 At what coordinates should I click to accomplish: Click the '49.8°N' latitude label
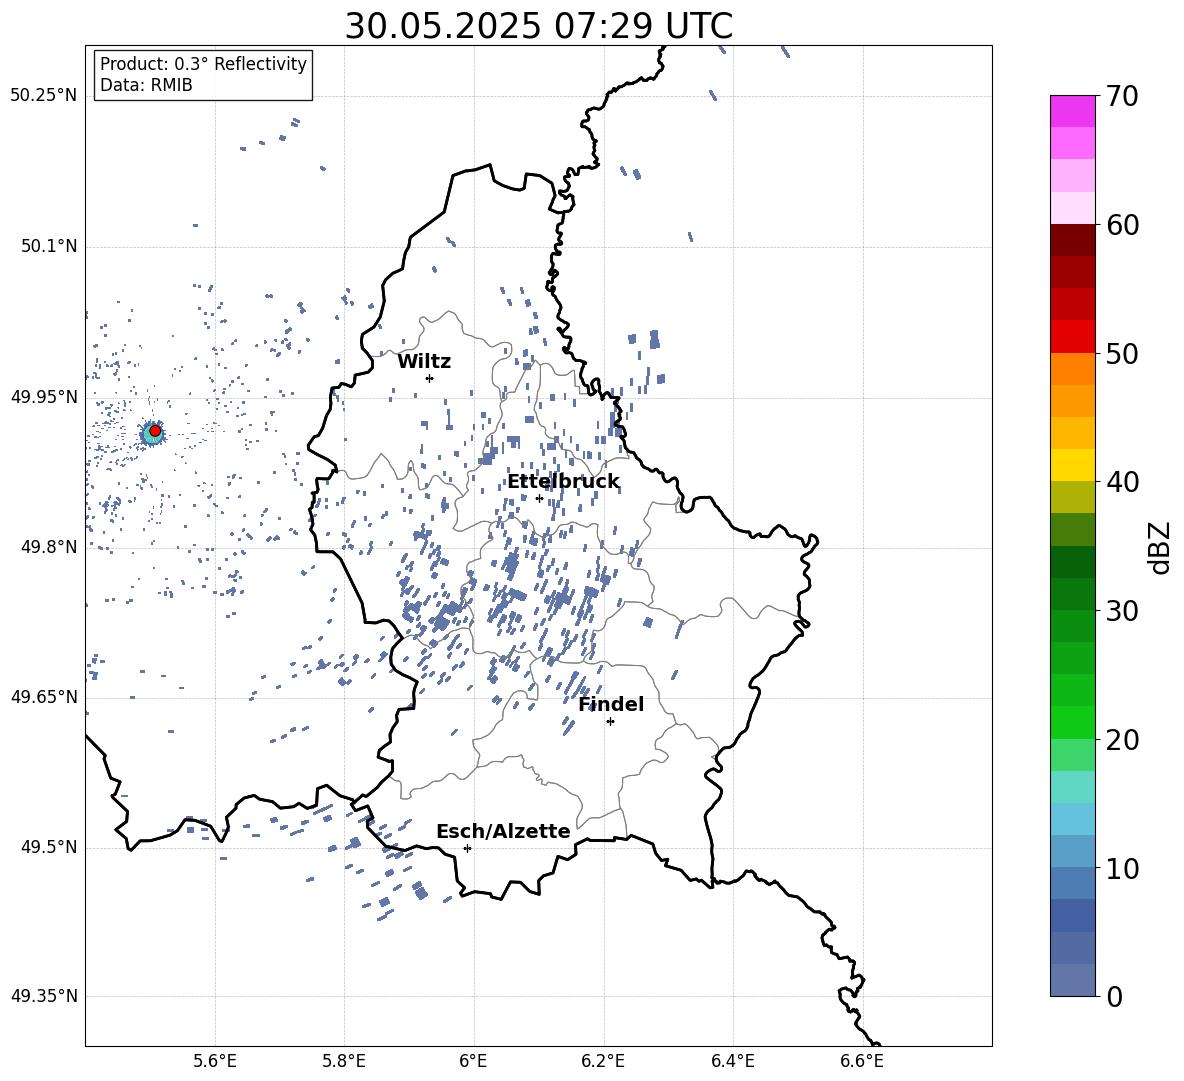[49, 547]
